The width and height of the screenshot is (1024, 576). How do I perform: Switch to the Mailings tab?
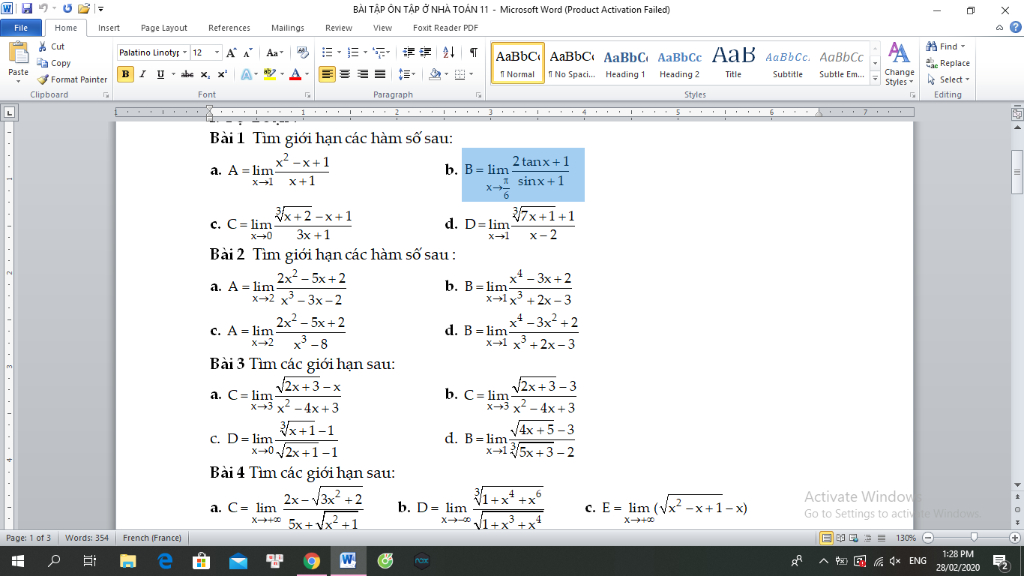click(x=287, y=28)
